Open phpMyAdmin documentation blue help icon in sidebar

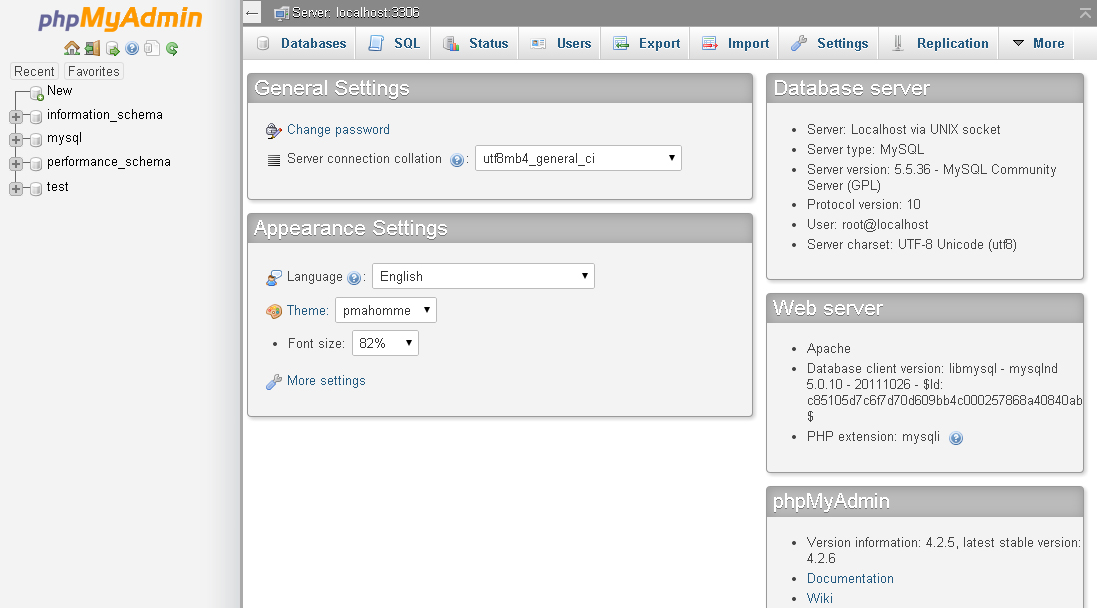point(132,48)
